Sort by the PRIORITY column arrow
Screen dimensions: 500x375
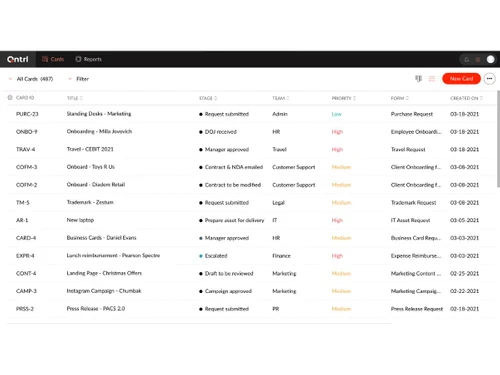click(x=354, y=98)
